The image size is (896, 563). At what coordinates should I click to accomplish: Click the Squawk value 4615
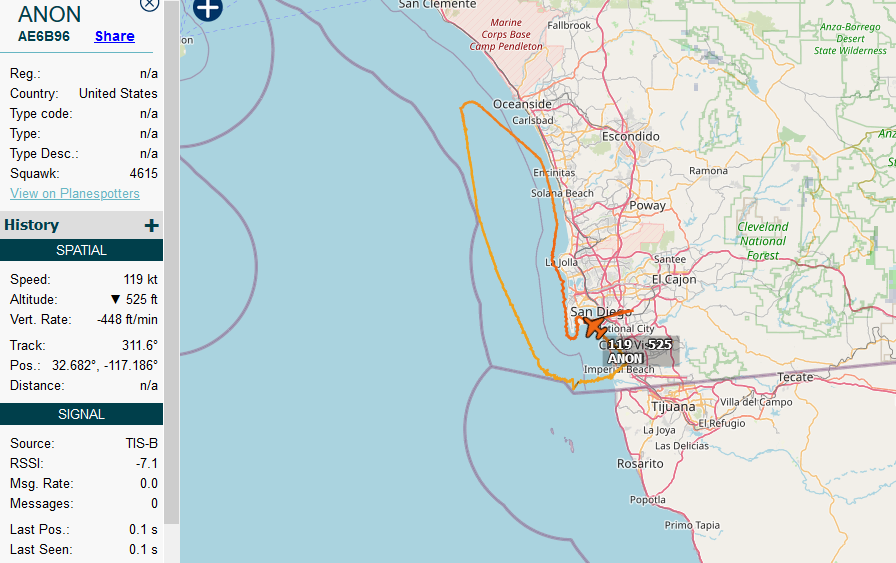pos(143,173)
